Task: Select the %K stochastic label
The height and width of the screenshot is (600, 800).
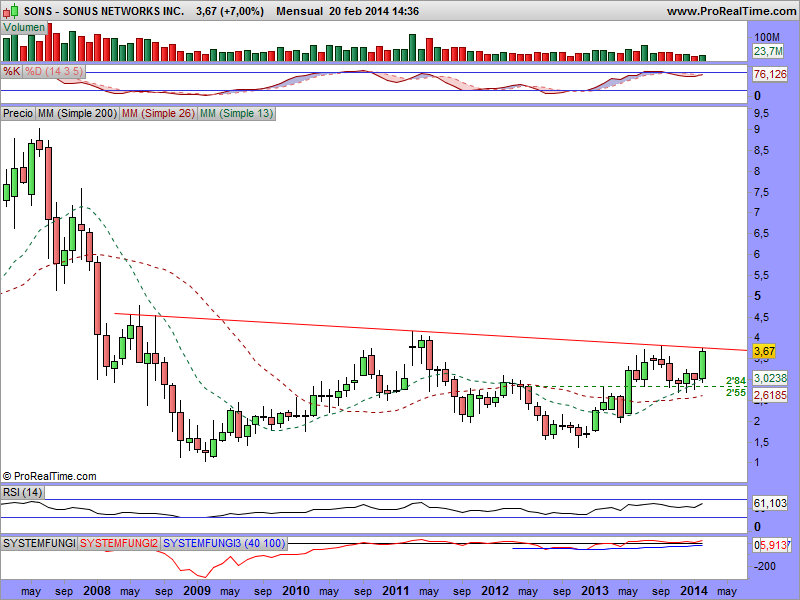Action: [11, 71]
